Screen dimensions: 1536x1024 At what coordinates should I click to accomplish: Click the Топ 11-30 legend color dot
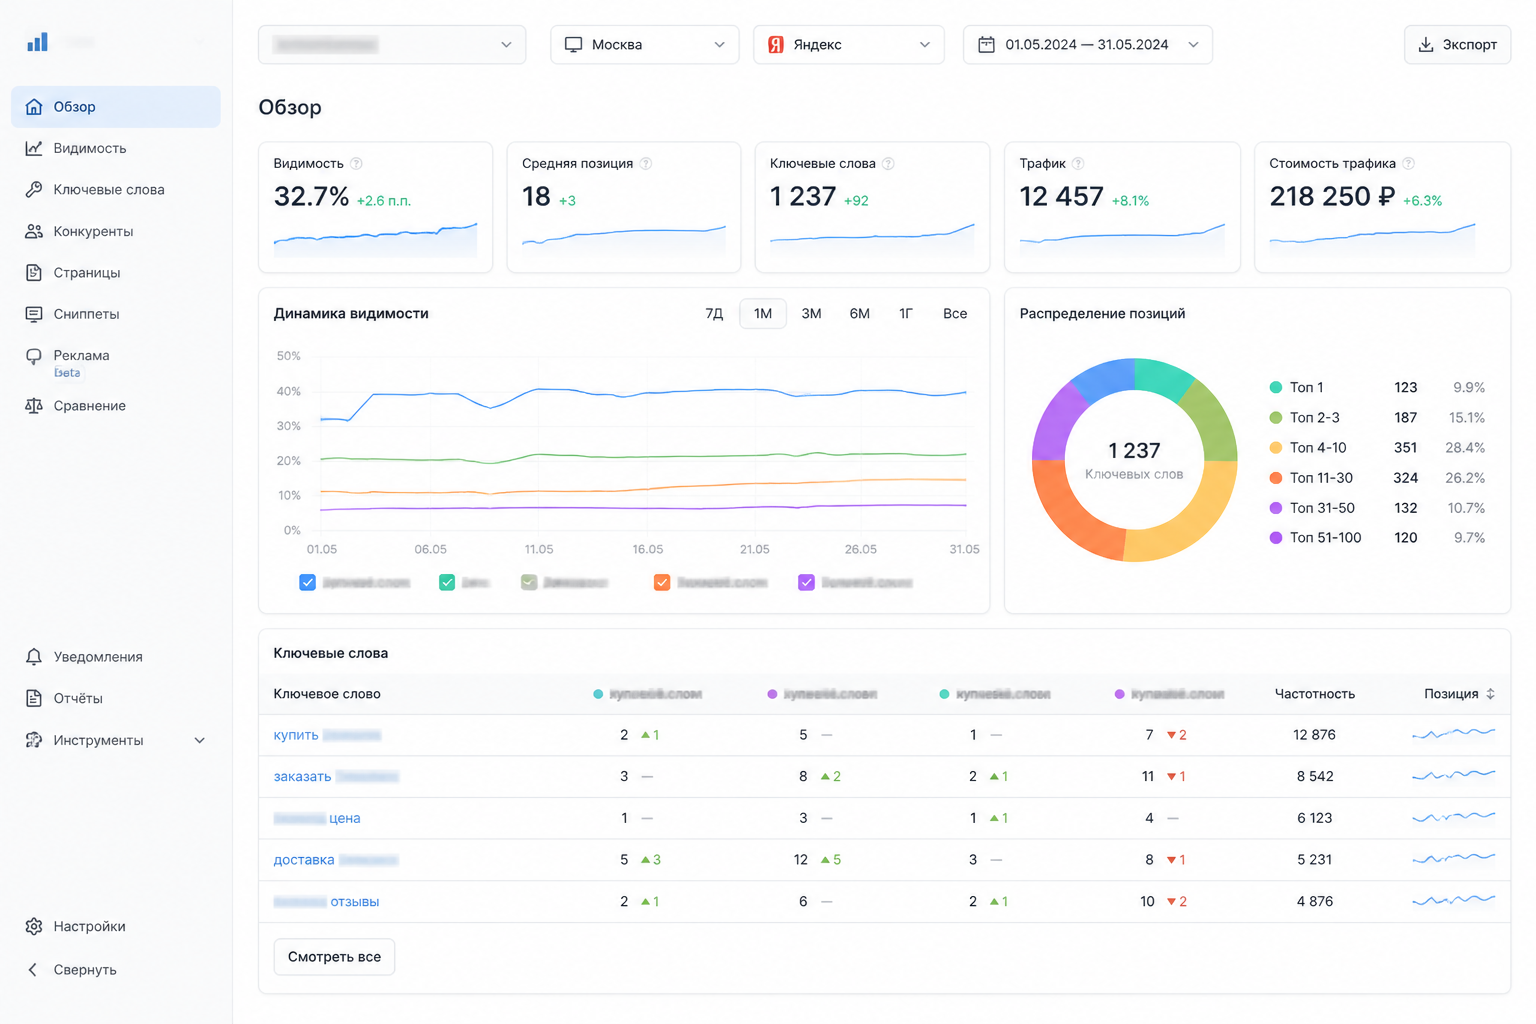1276,478
